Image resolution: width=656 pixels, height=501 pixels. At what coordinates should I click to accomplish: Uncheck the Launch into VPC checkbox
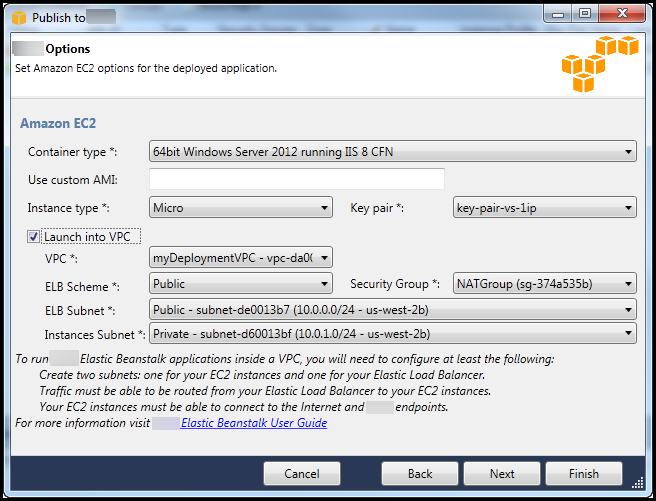(34, 237)
